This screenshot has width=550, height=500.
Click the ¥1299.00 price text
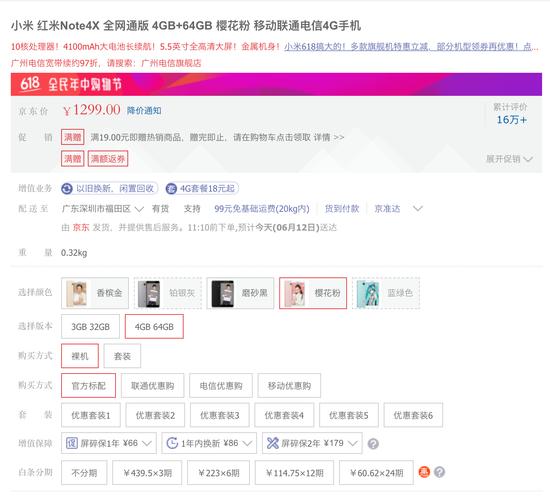[92, 110]
